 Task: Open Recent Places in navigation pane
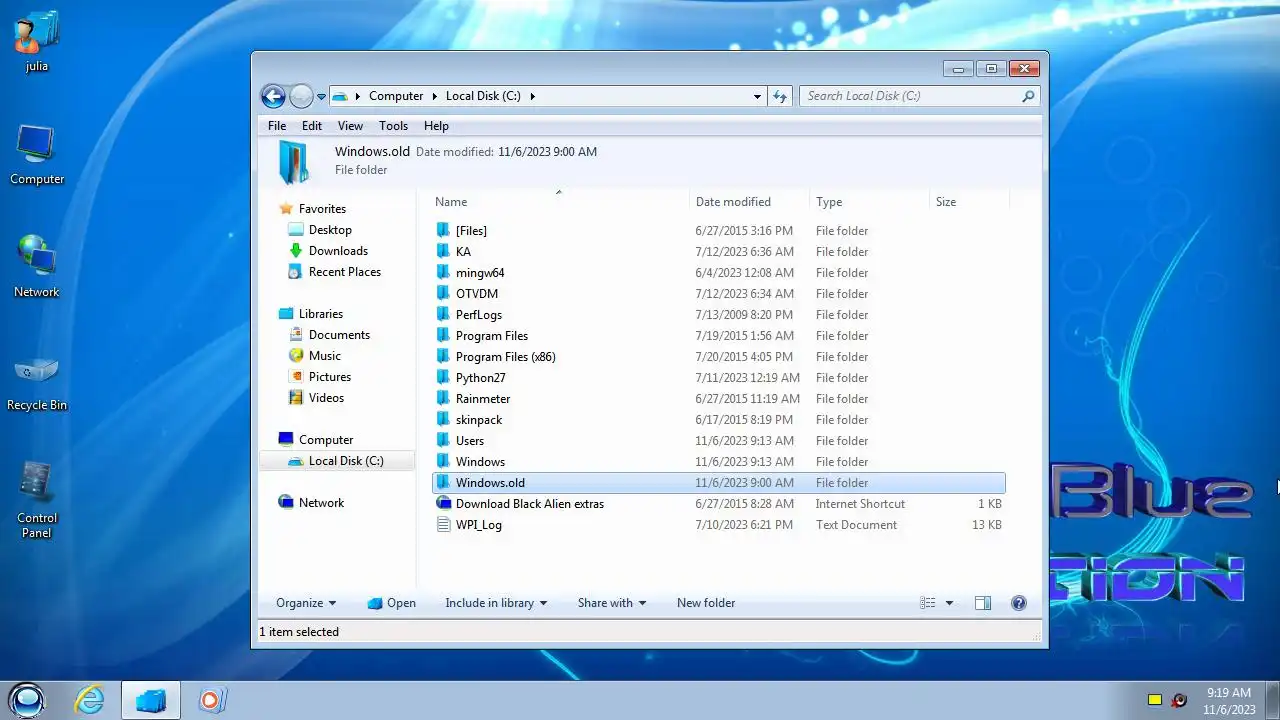[x=344, y=272]
